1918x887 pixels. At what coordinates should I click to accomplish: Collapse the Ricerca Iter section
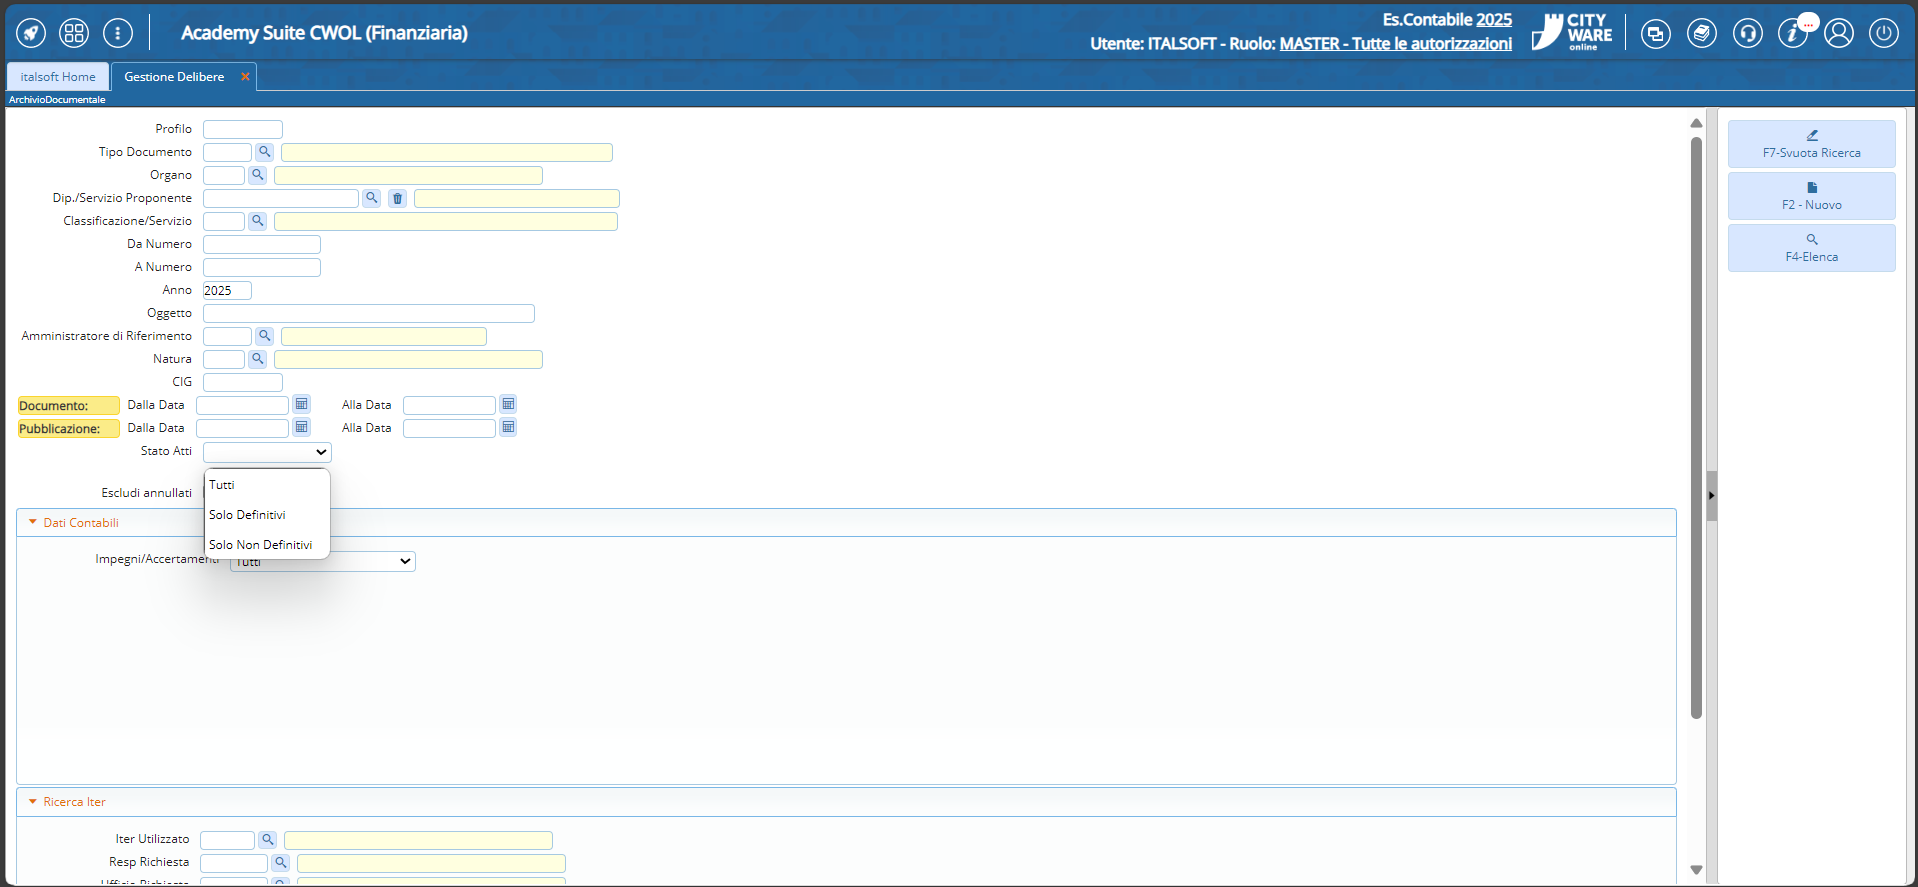[x=33, y=801]
